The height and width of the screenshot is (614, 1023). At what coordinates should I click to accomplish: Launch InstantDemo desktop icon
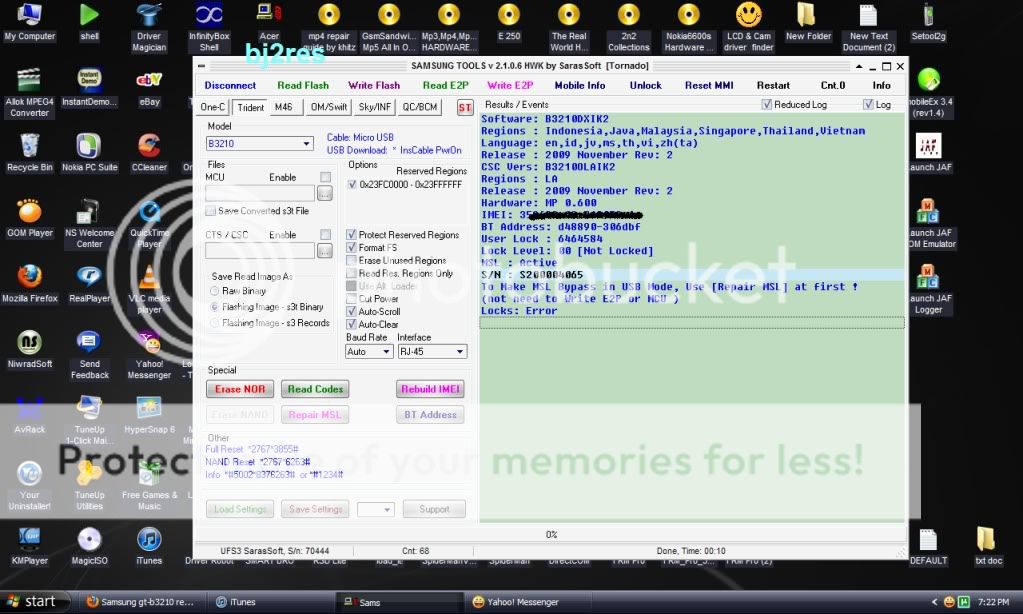[89, 88]
